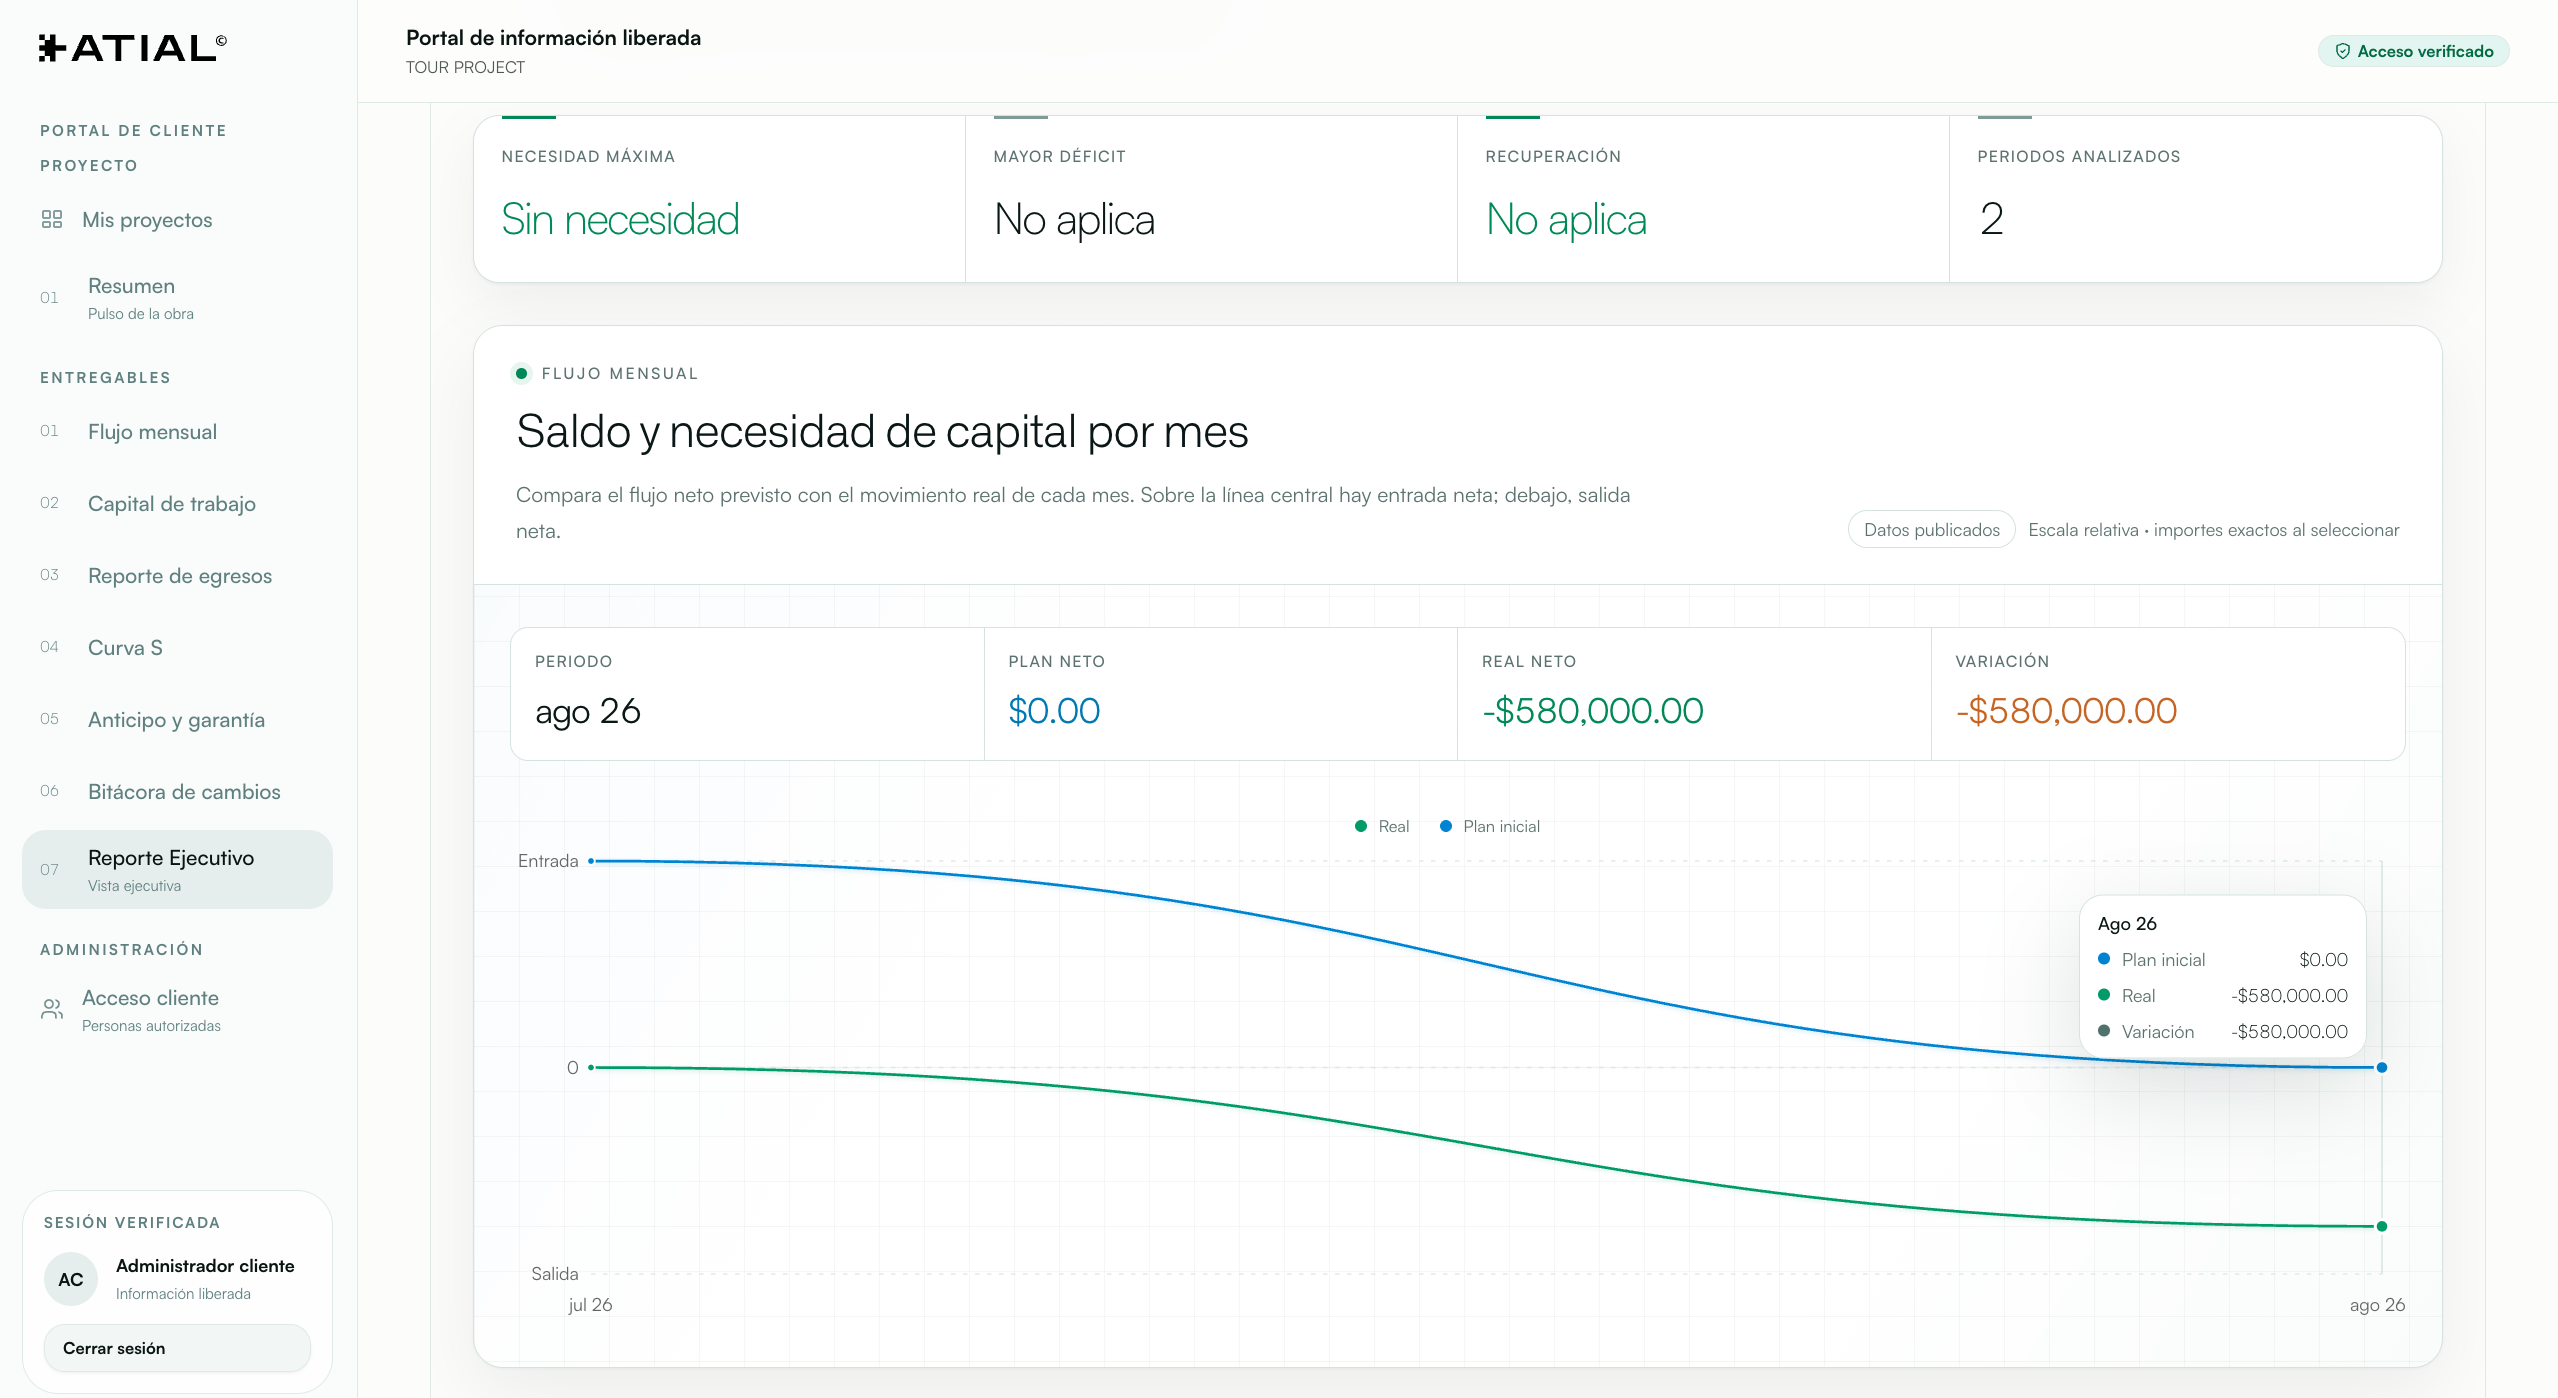Click the PLAN NETO $0.00 amount
This screenshot has height=1398, width=2558.
(x=1054, y=711)
